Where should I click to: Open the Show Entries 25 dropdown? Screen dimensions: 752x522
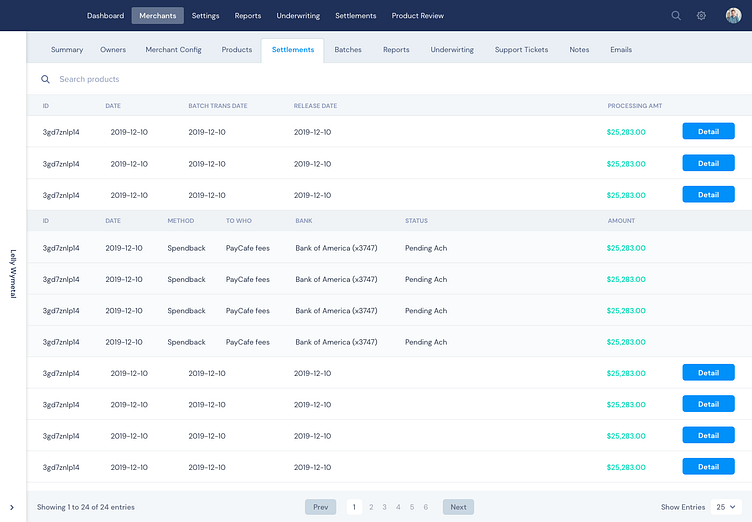coord(725,507)
